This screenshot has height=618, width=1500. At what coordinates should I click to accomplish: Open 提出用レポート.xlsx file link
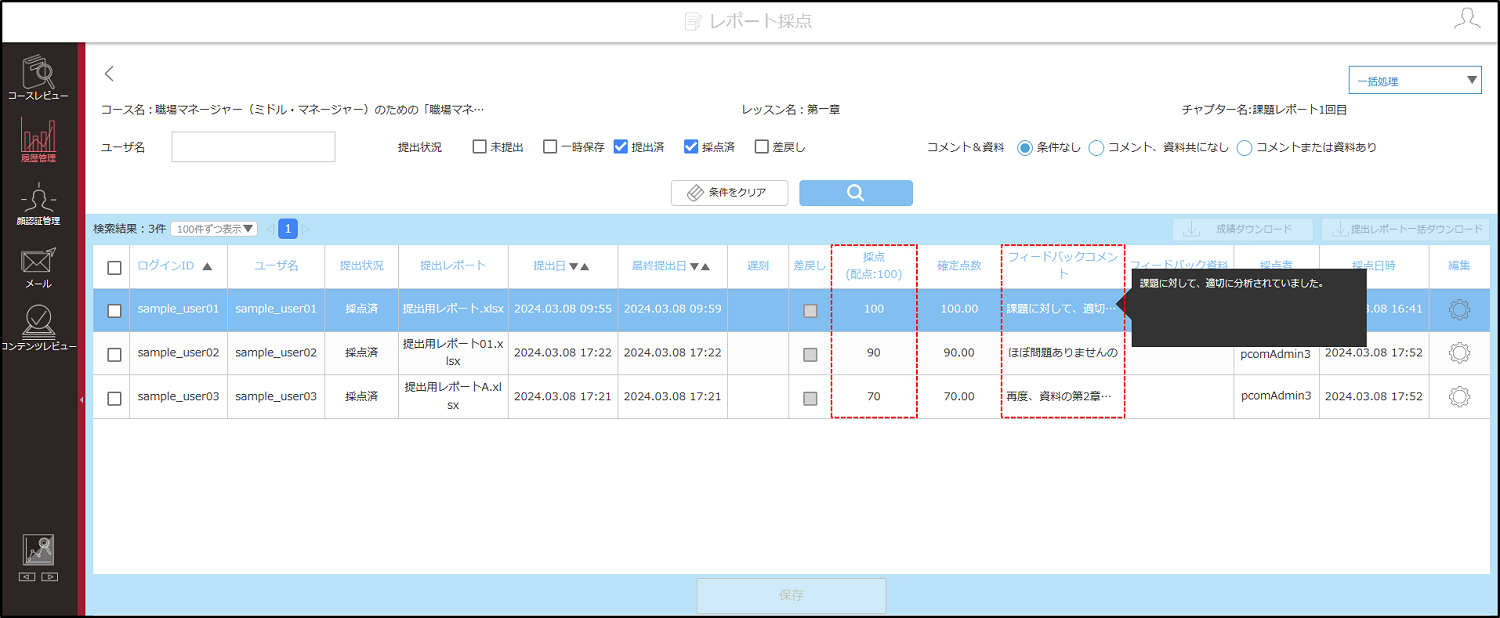tap(453, 309)
